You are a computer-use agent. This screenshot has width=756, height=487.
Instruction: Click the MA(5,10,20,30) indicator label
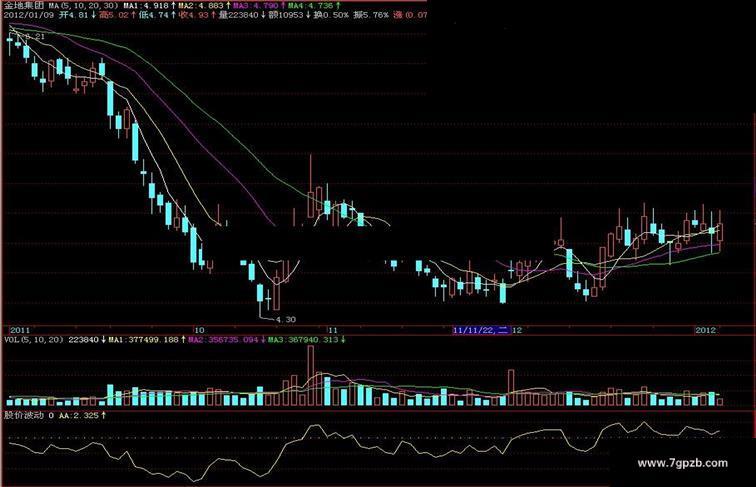(x=82, y=5)
